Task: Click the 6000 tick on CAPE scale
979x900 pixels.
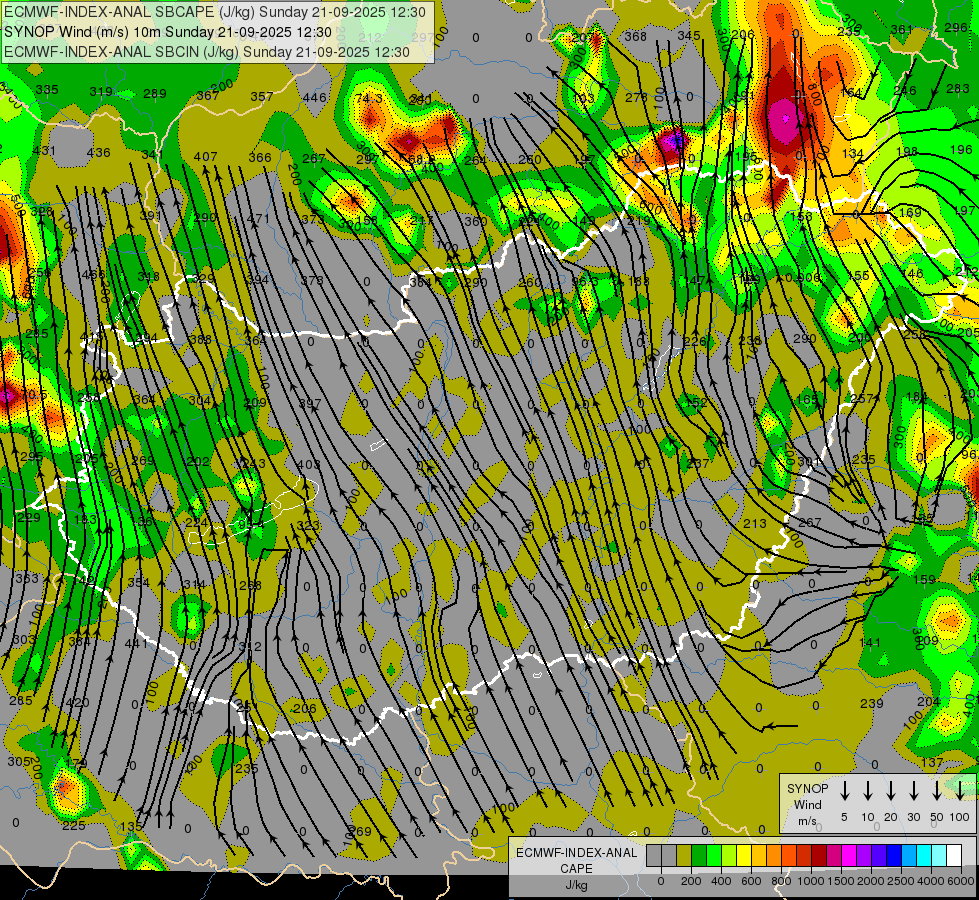Action: point(961,881)
